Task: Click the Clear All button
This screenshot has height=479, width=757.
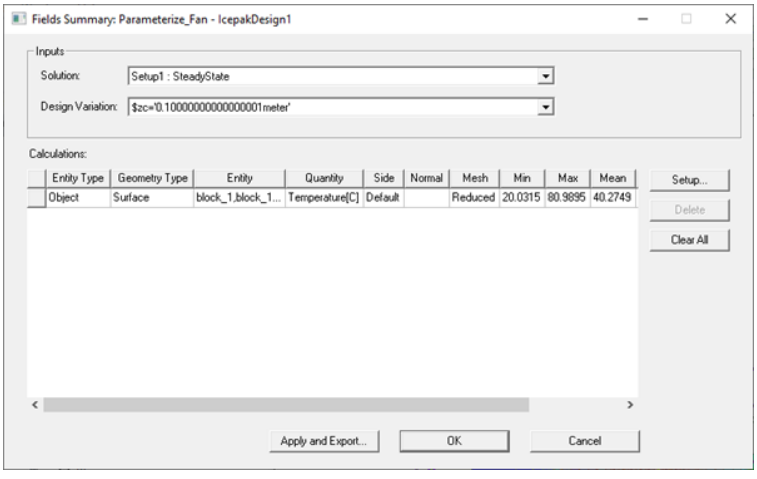Action: point(689,240)
